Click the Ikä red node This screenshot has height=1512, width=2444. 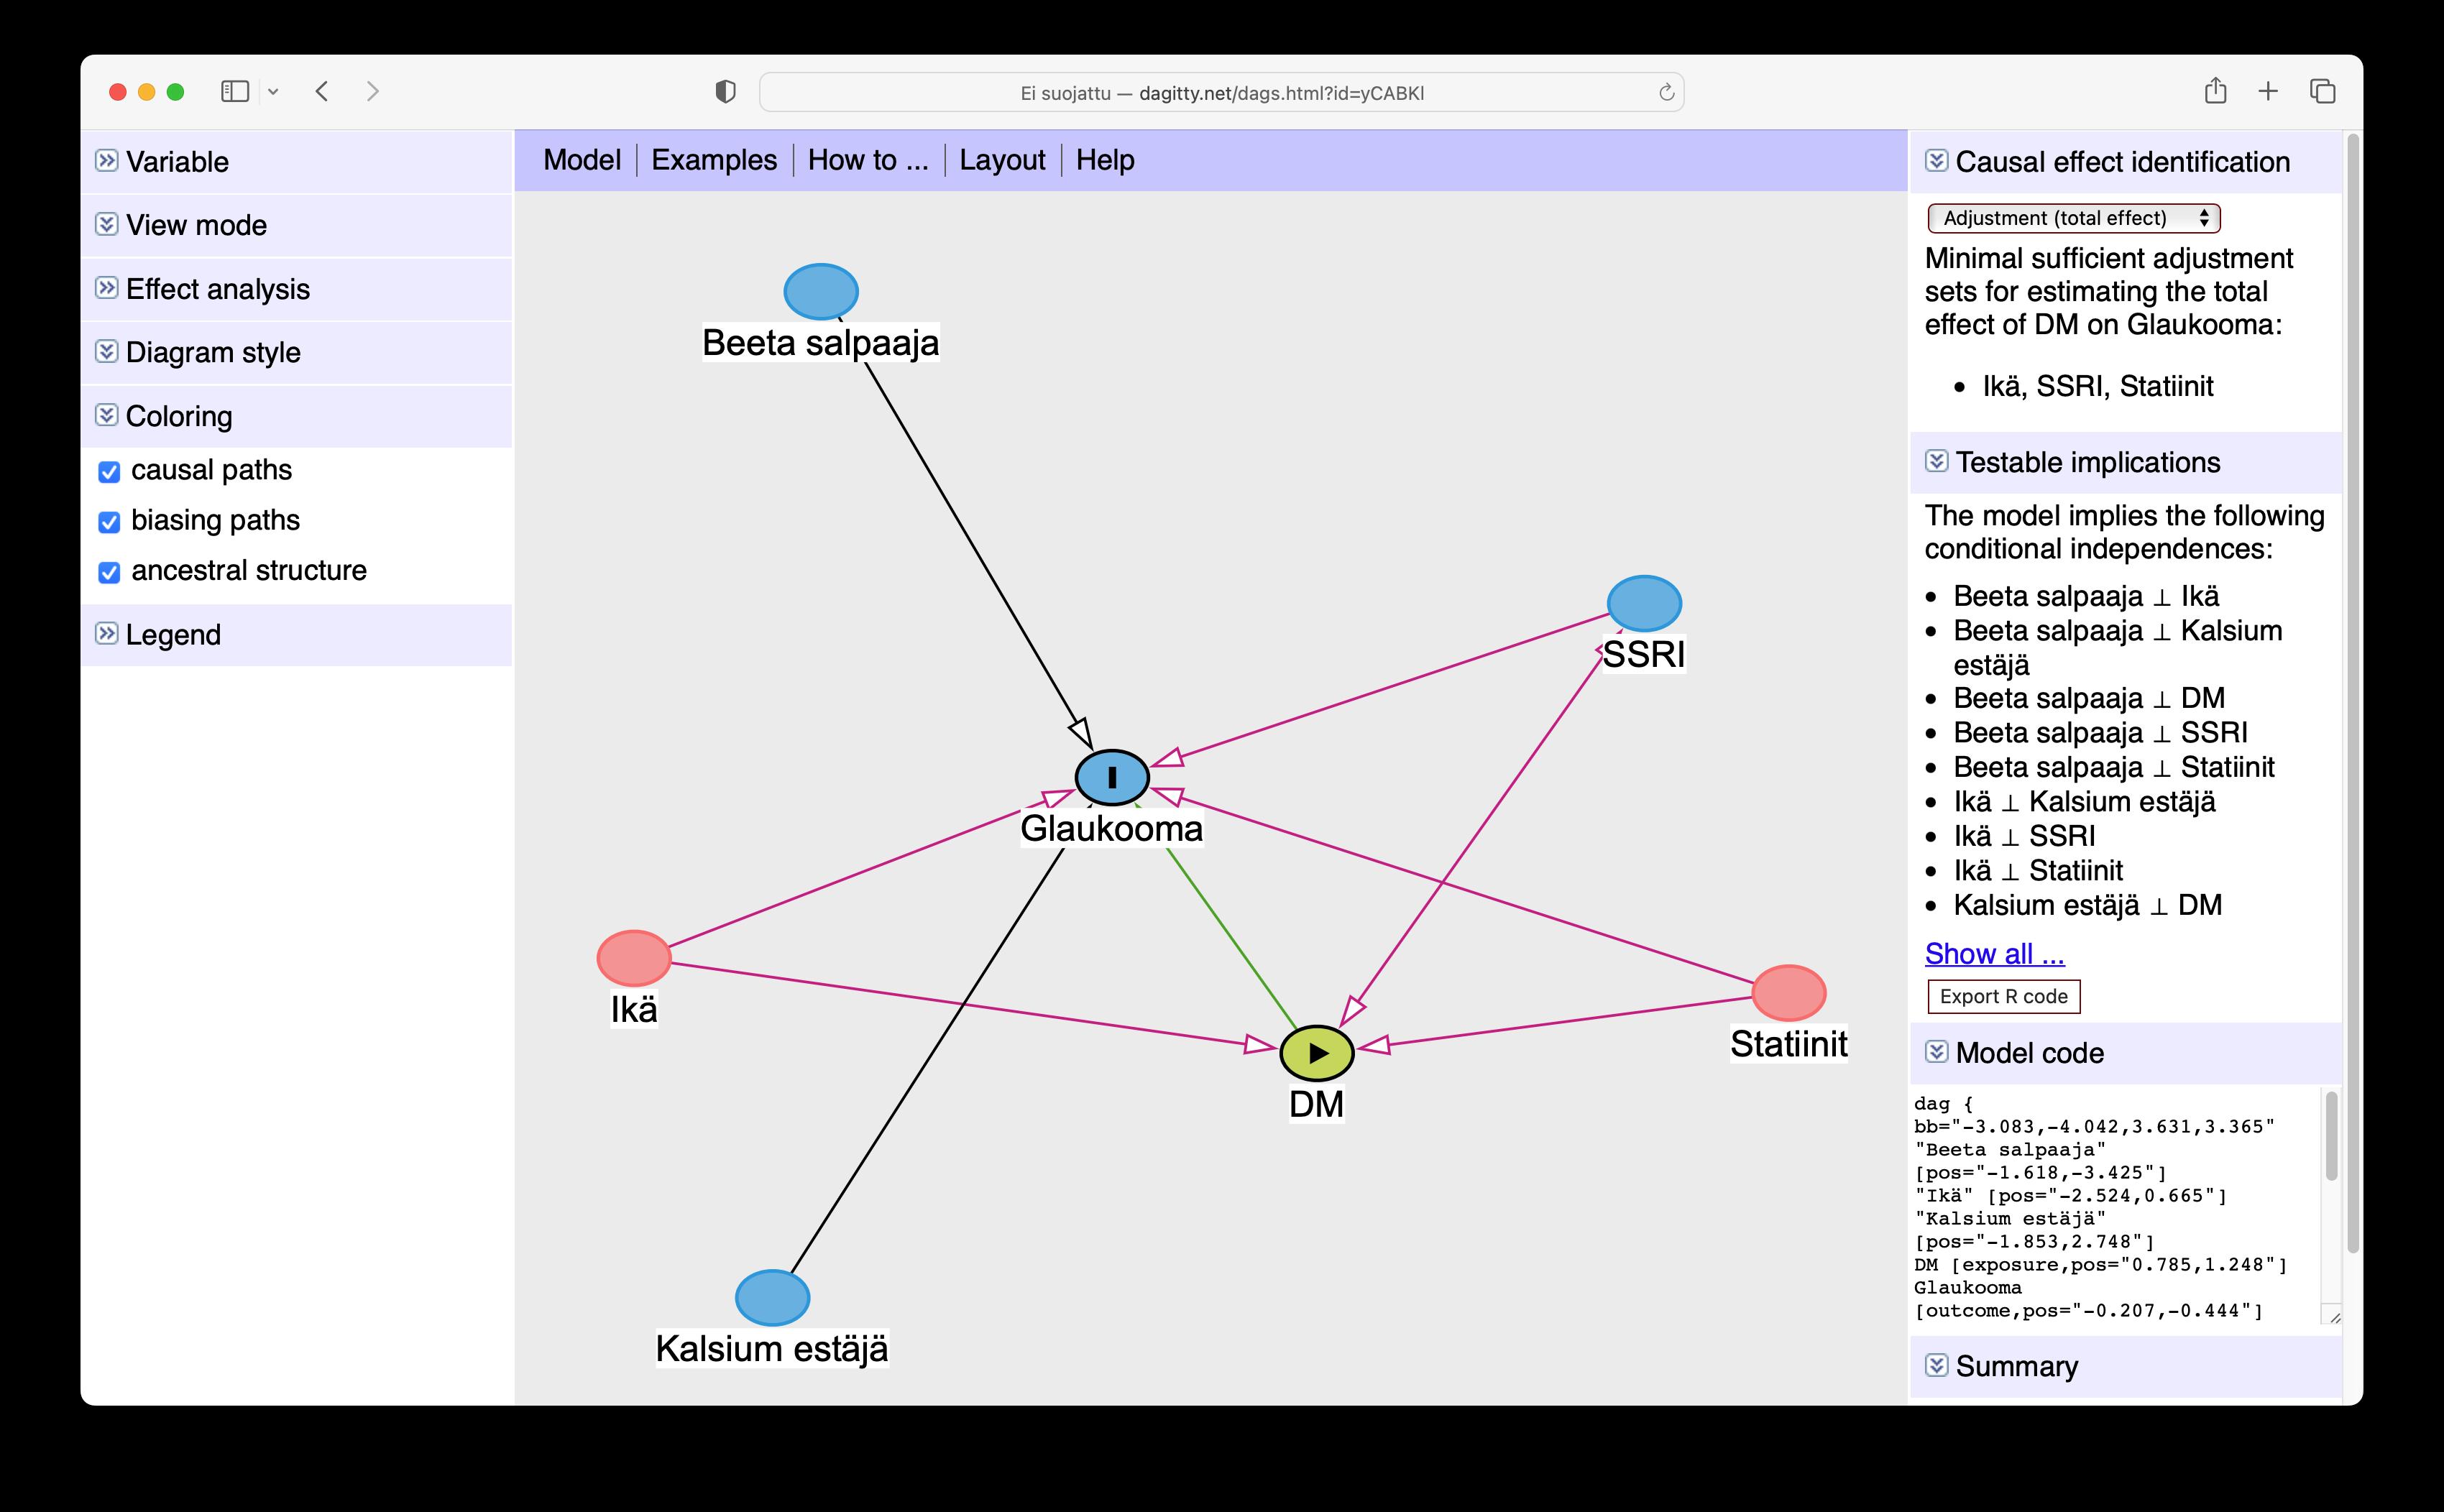[x=634, y=958]
